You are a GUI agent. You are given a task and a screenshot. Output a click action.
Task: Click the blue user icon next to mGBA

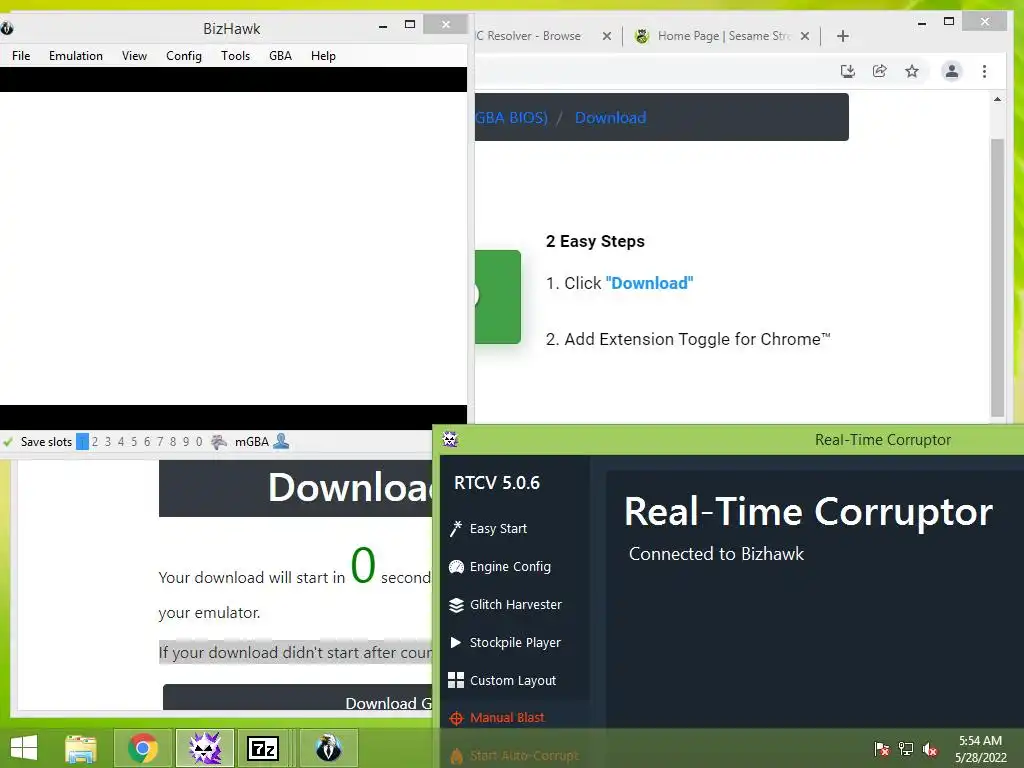[x=281, y=441]
